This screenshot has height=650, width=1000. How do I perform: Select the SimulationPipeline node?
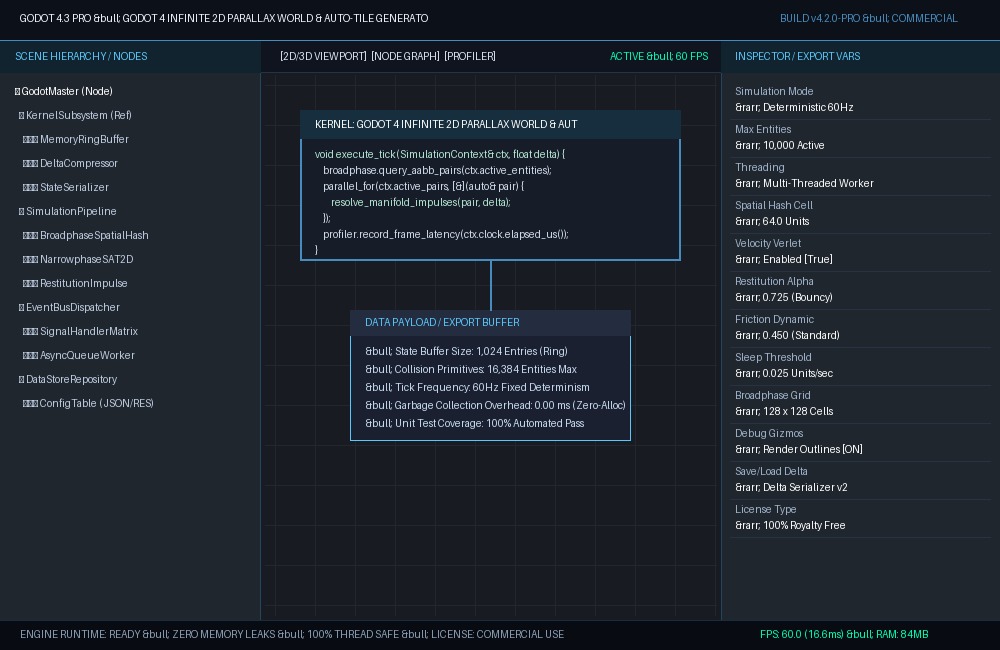pyautogui.click(x=71, y=211)
